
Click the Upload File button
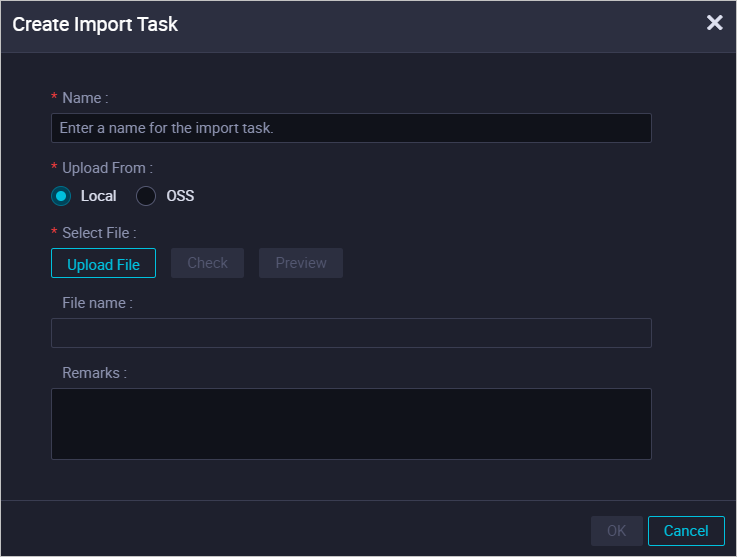pos(103,263)
